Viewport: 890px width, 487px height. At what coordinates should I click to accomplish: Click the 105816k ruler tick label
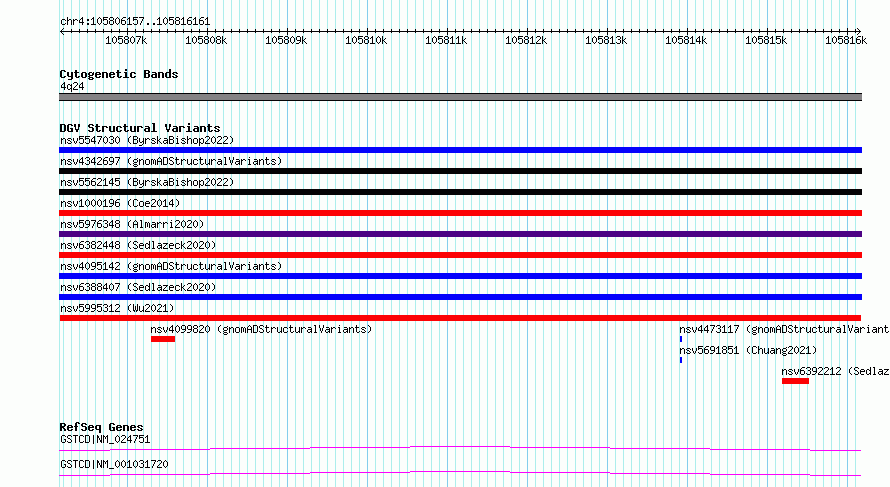(846, 40)
